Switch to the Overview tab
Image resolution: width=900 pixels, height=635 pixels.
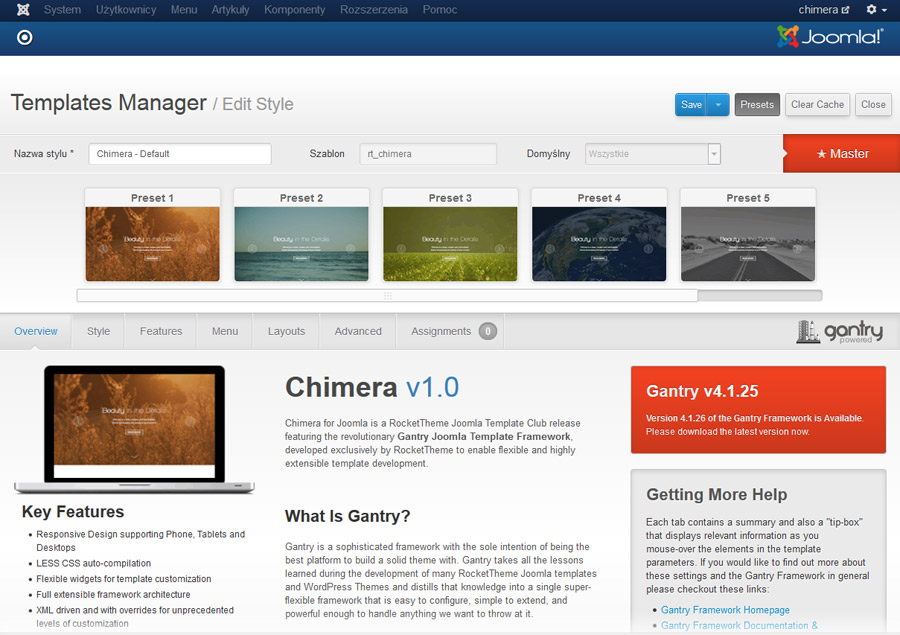36,331
